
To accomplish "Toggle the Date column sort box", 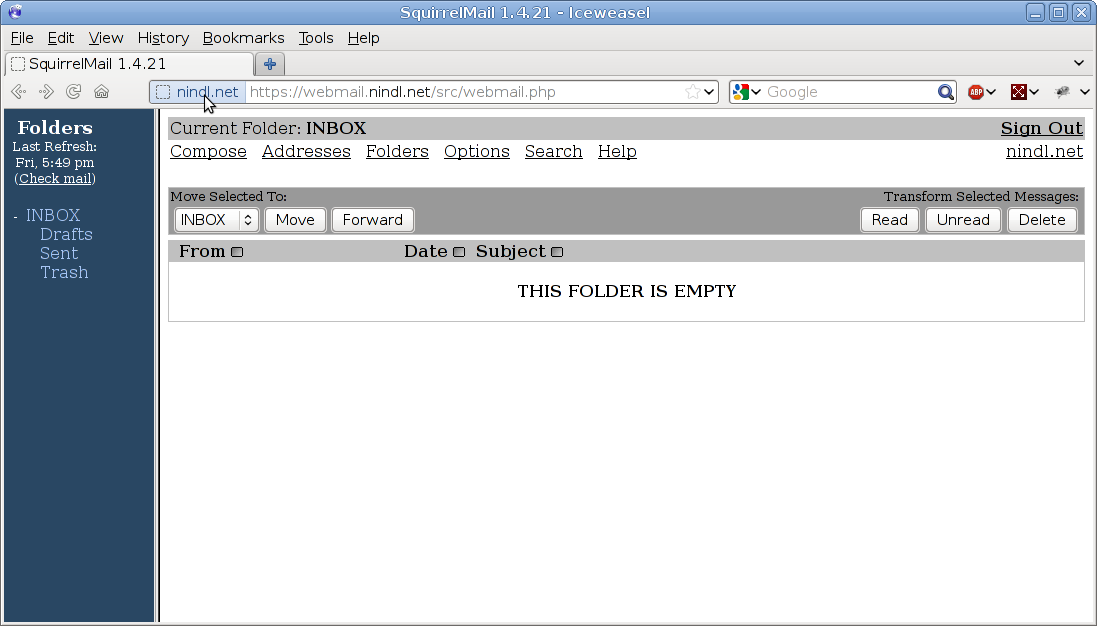I will coord(459,252).
